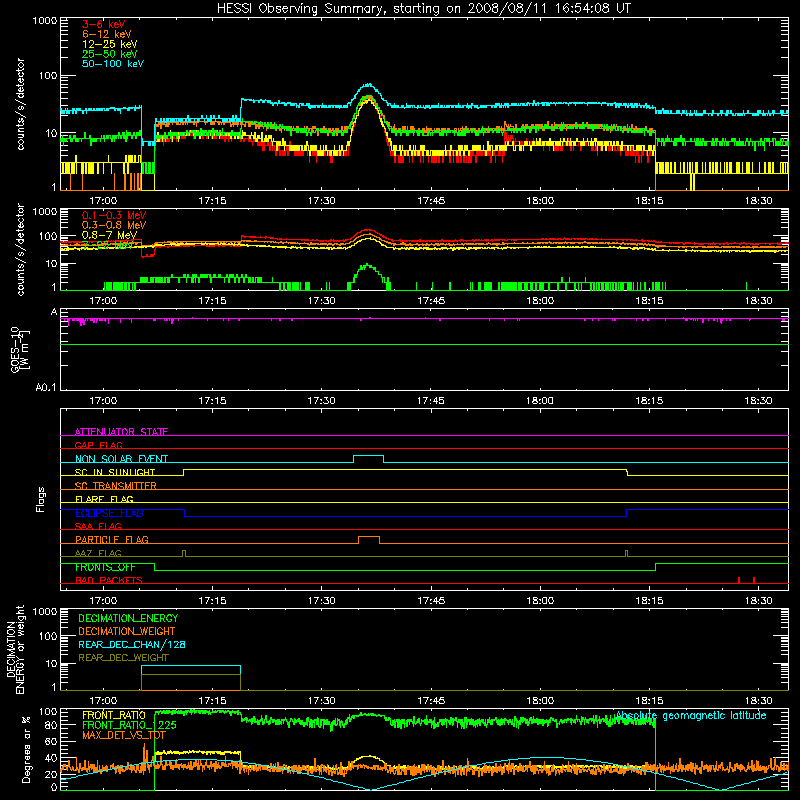Image resolution: width=800 pixels, height=800 pixels.
Task: Click the 18:15 tick label under the decimation panel
Action: (649, 701)
